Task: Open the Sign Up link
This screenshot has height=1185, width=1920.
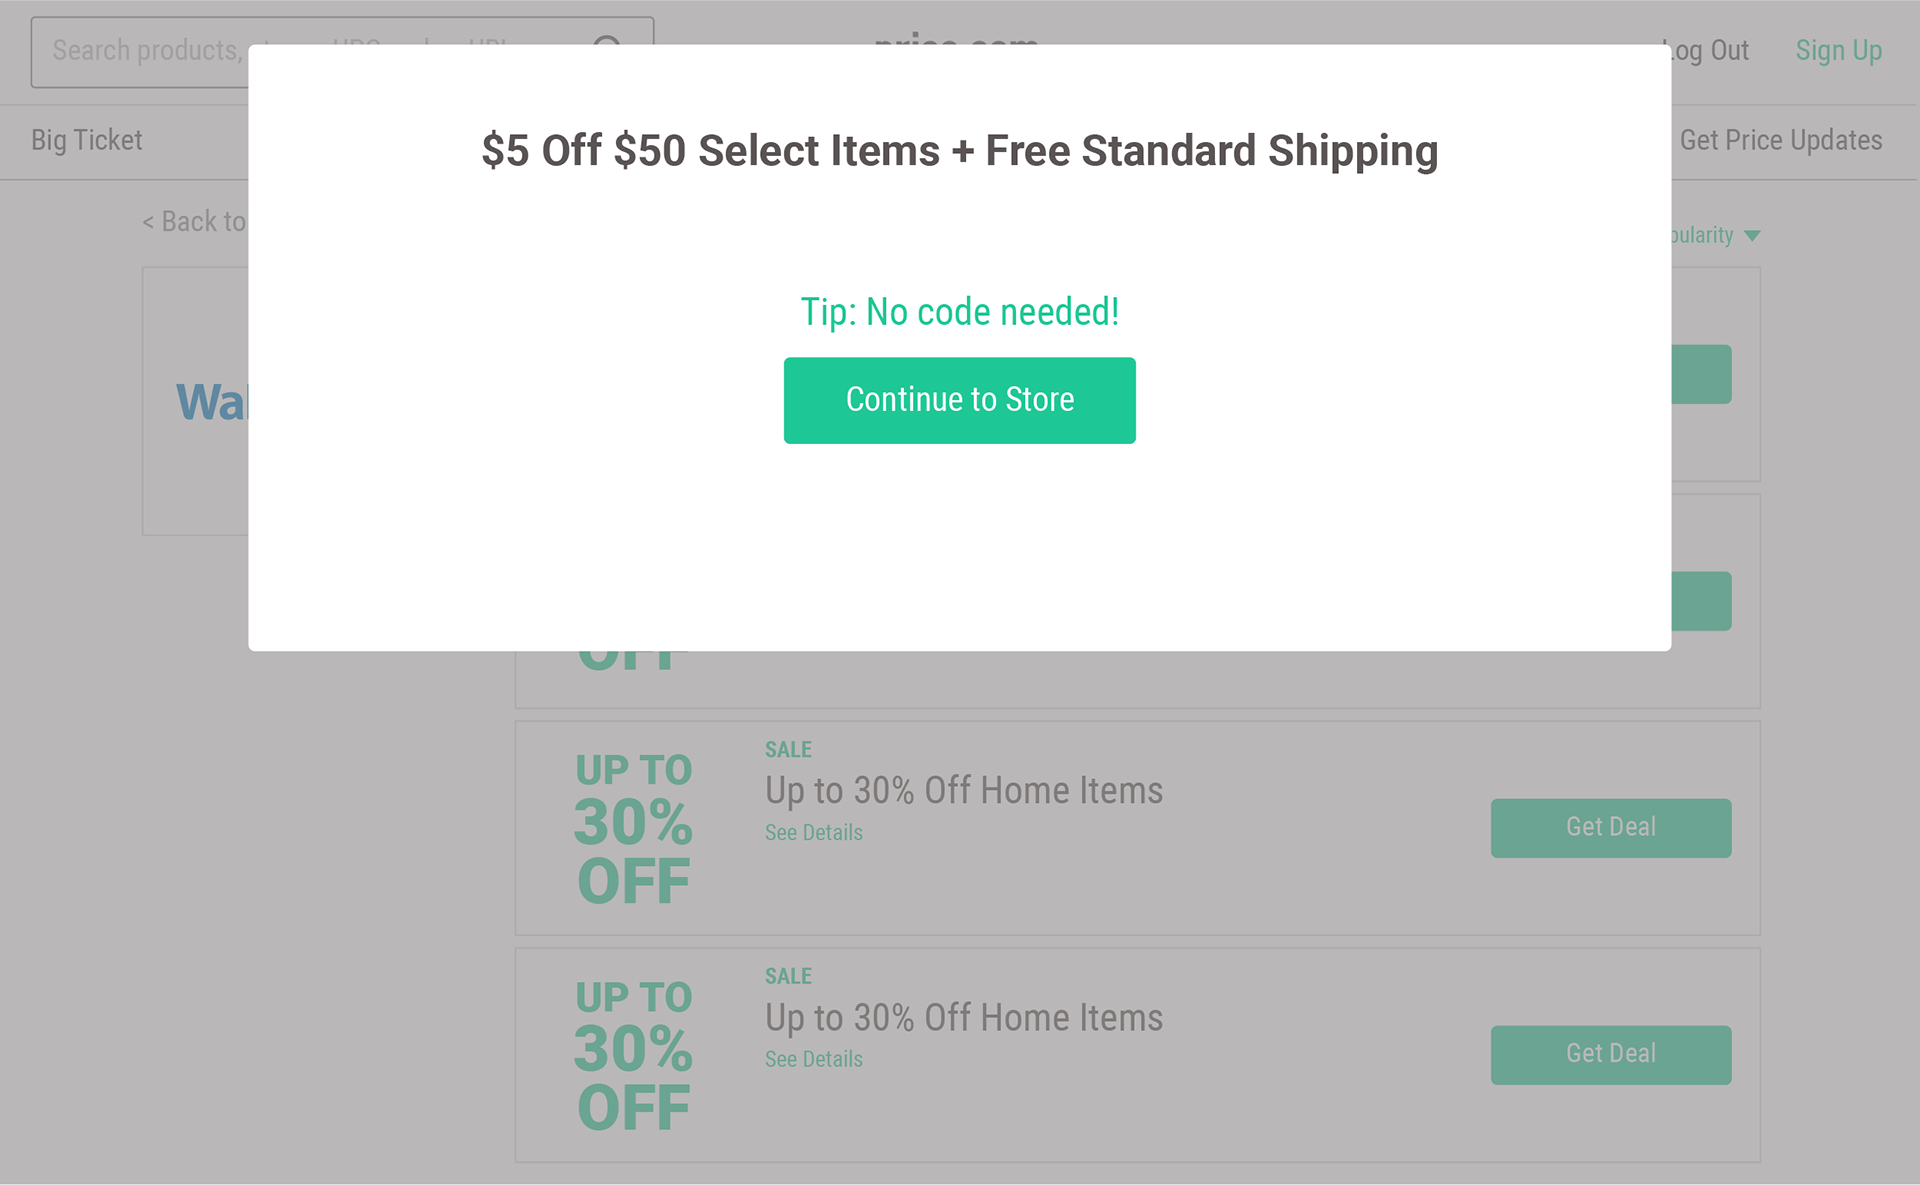Action: click(x=1838, y=50)
